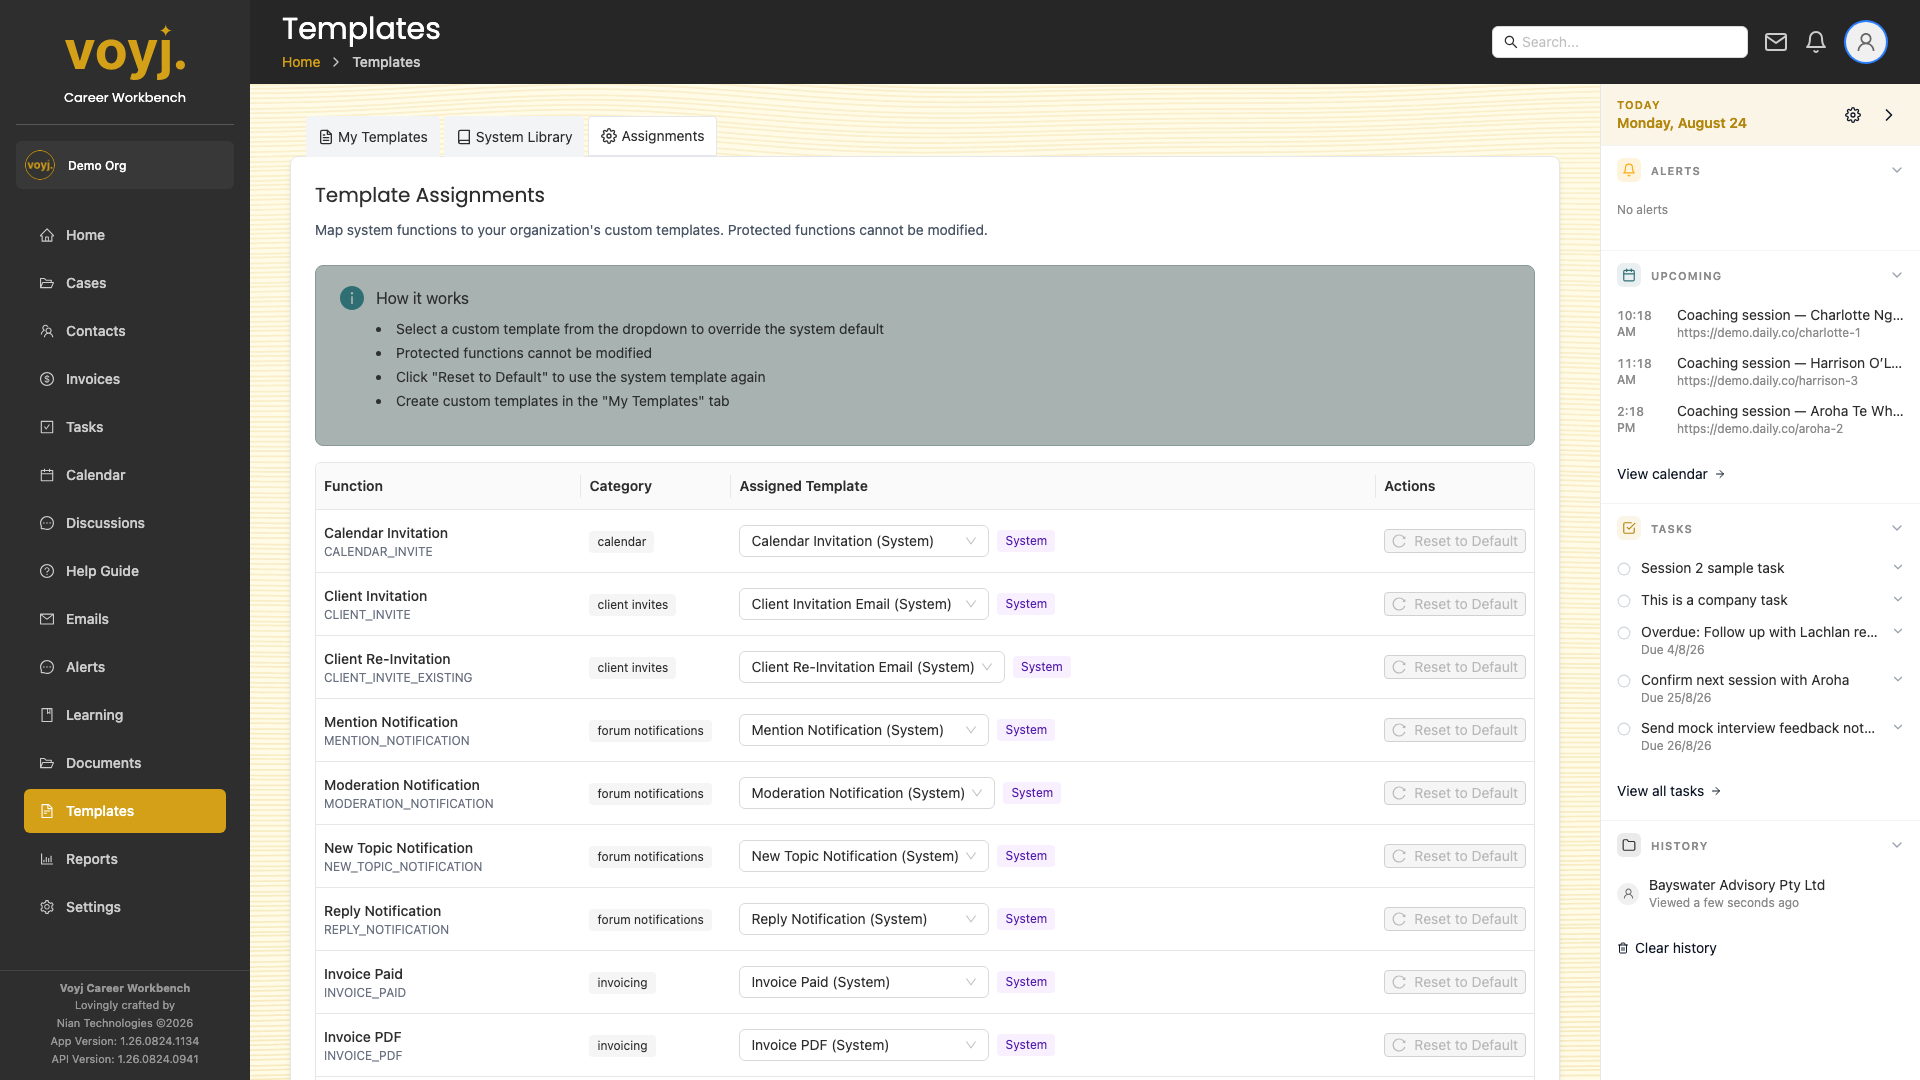Image resolution: width=1920 pixels, height=1080 pixels.
Task: Mark 'Overdue: Follow up with Lachlan' task complete
Action: pos(1624,633)
